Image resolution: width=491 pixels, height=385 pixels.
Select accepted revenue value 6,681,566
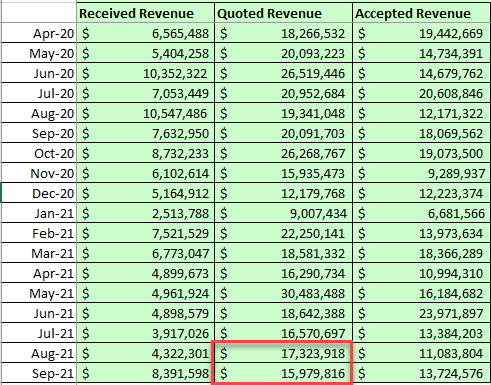pyautogui.click(x=422, y=213)
